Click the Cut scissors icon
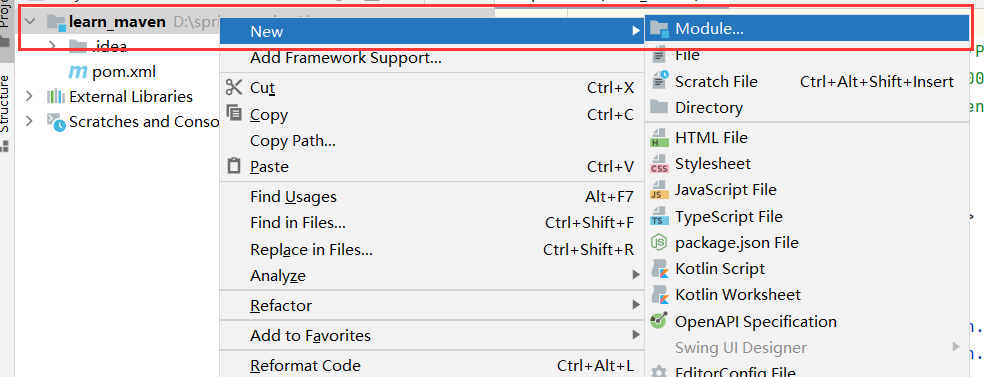 point(233,87)
